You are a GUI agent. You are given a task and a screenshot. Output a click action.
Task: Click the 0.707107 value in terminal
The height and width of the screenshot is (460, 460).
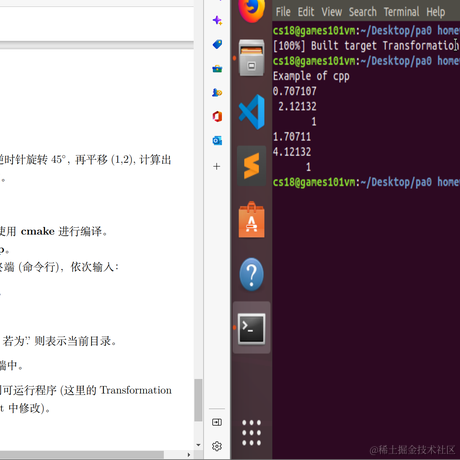tap(294, 91)
